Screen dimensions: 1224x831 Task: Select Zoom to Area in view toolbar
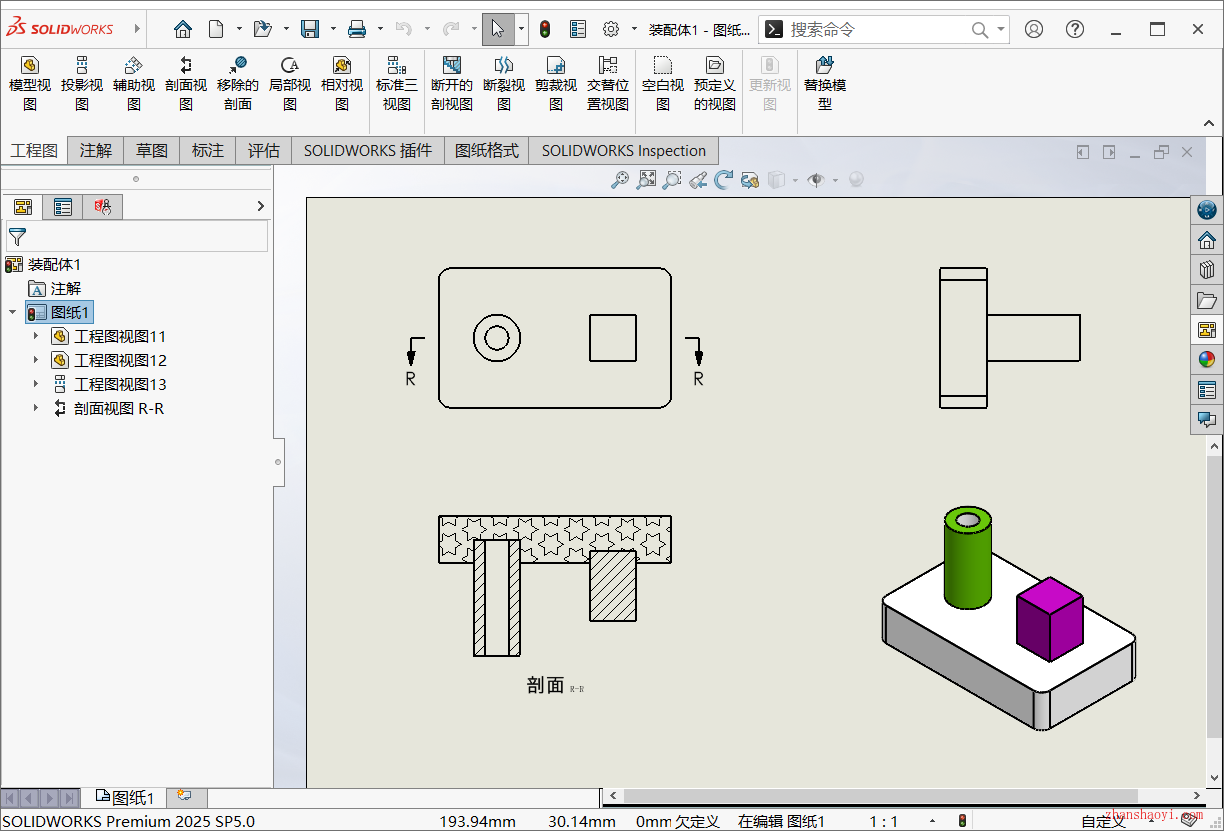pos(672,180)
